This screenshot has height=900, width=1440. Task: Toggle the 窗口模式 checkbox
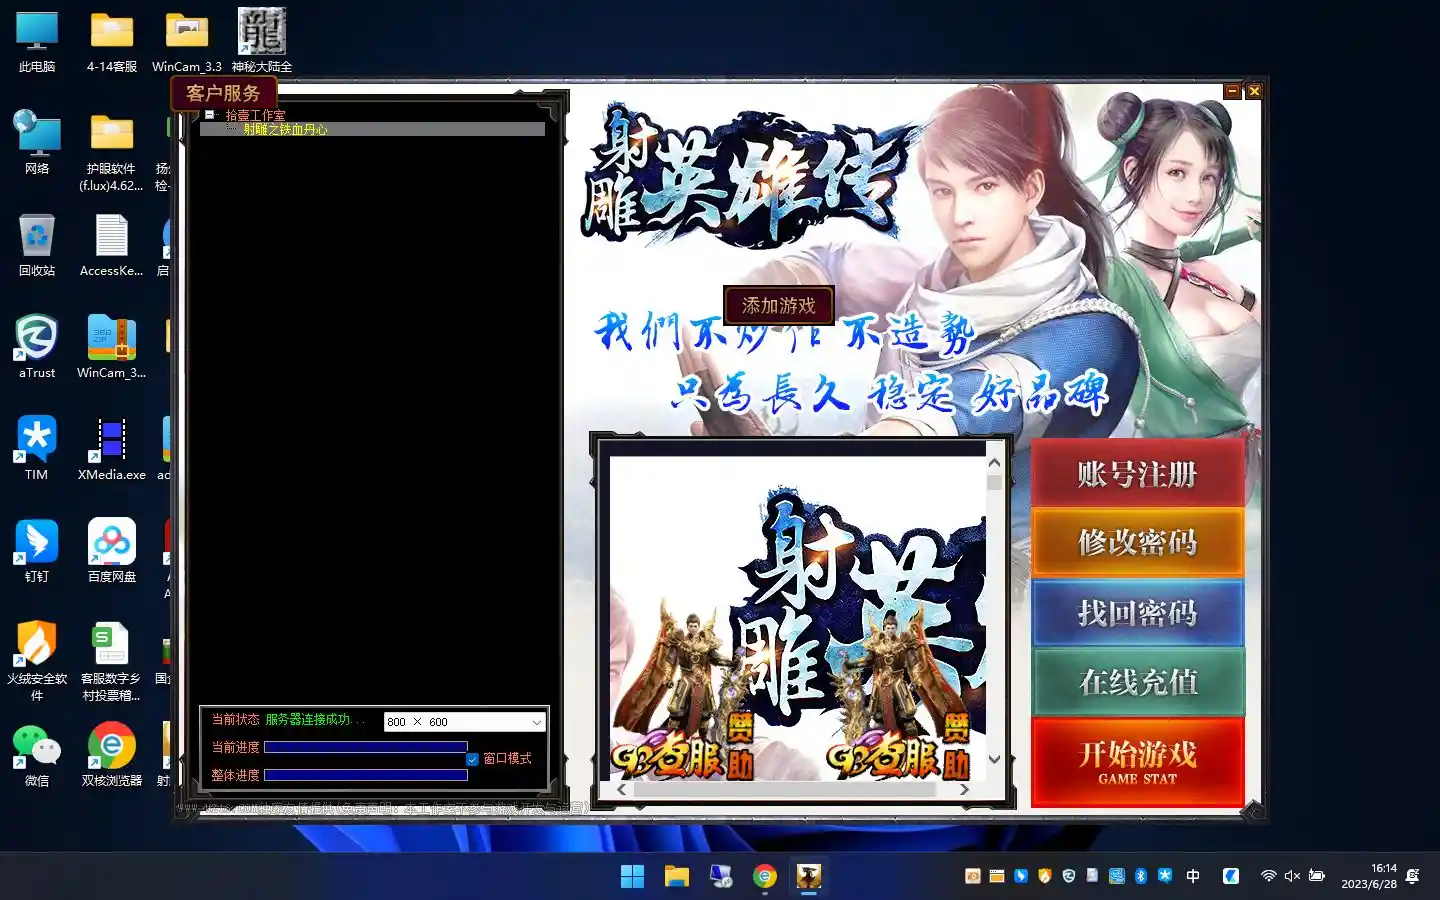472,759
